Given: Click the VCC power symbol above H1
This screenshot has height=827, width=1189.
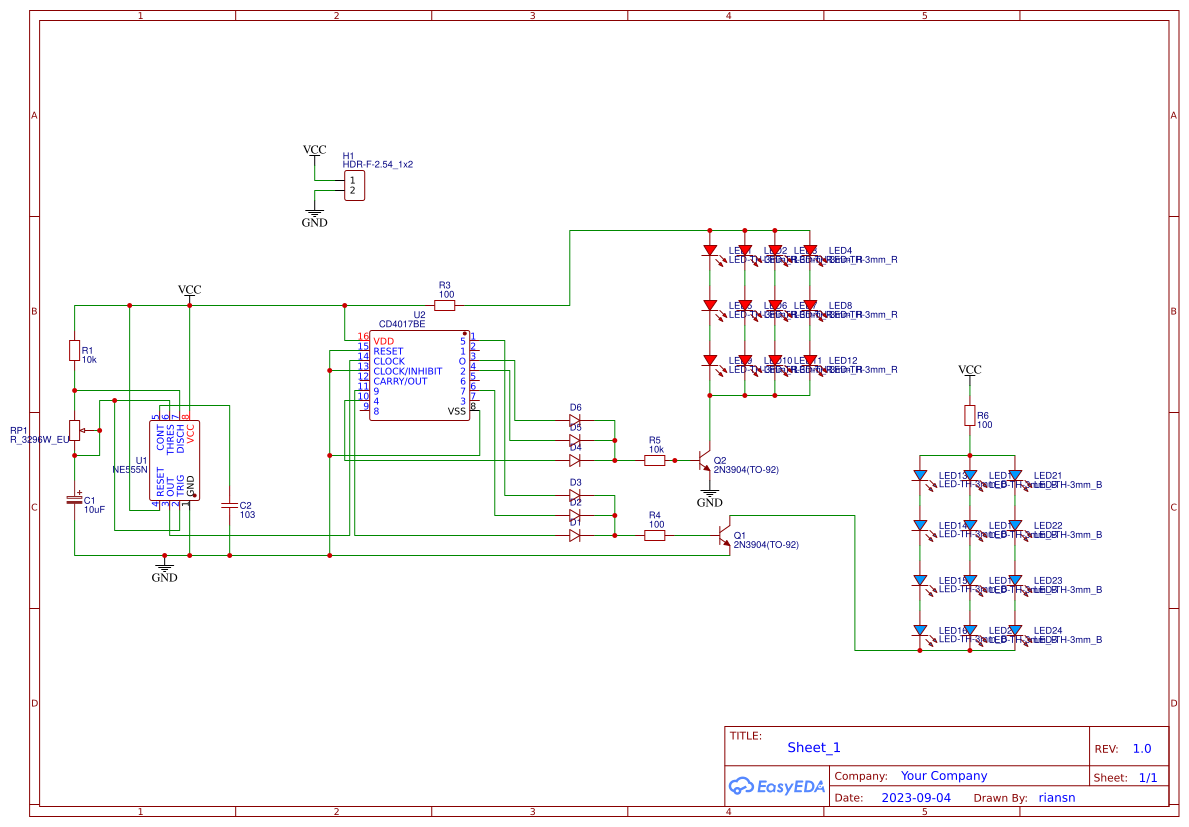Looking at the screenshot, I should (x=314, y=151).
